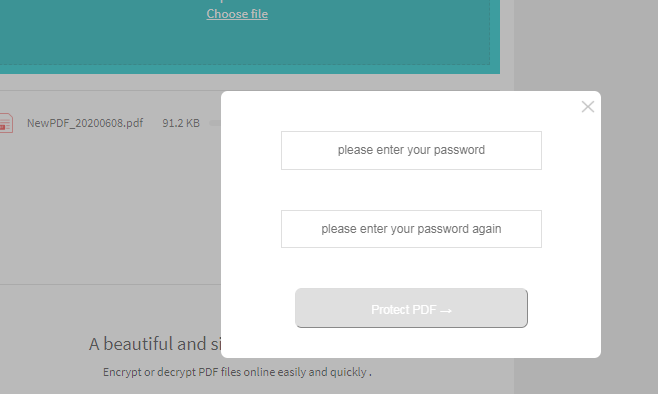Click the Protect PDF button

[411, 308]
